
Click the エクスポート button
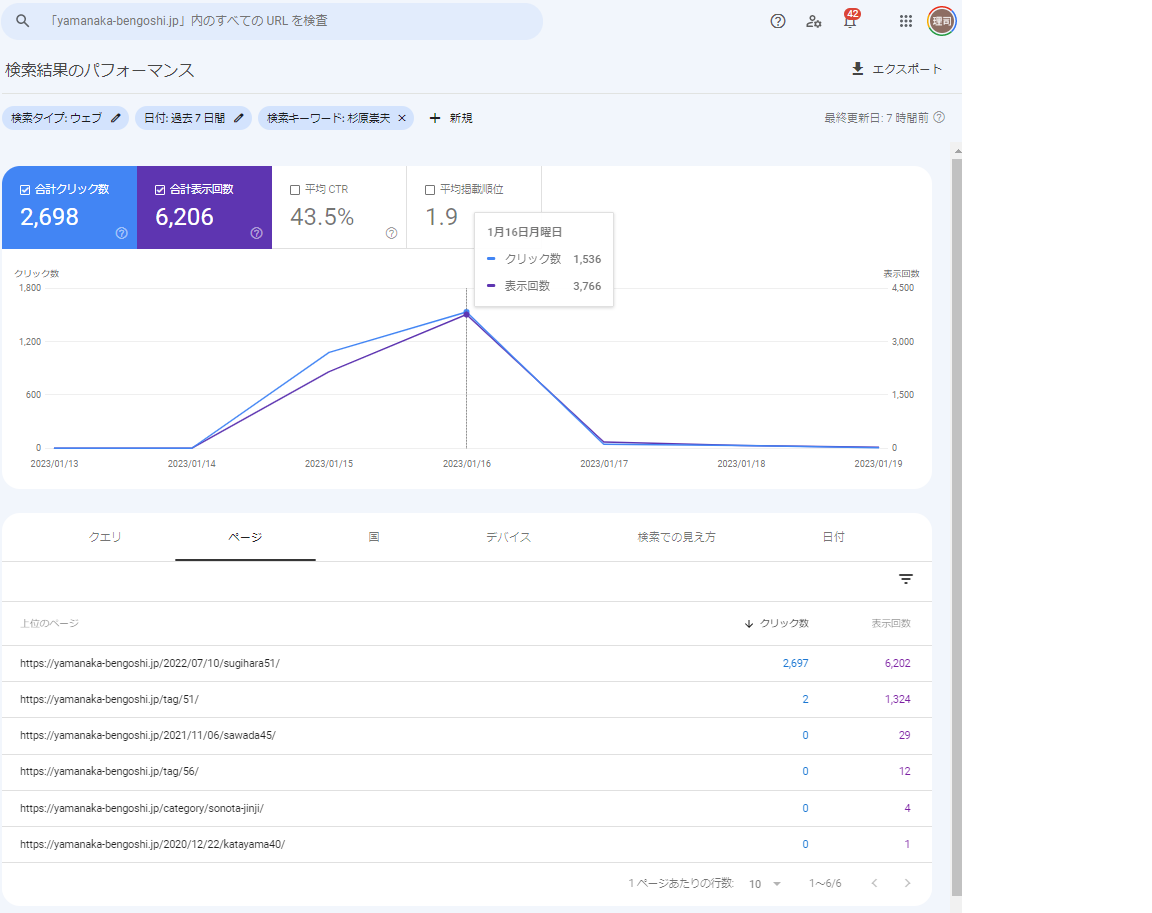tap(896, 69)
